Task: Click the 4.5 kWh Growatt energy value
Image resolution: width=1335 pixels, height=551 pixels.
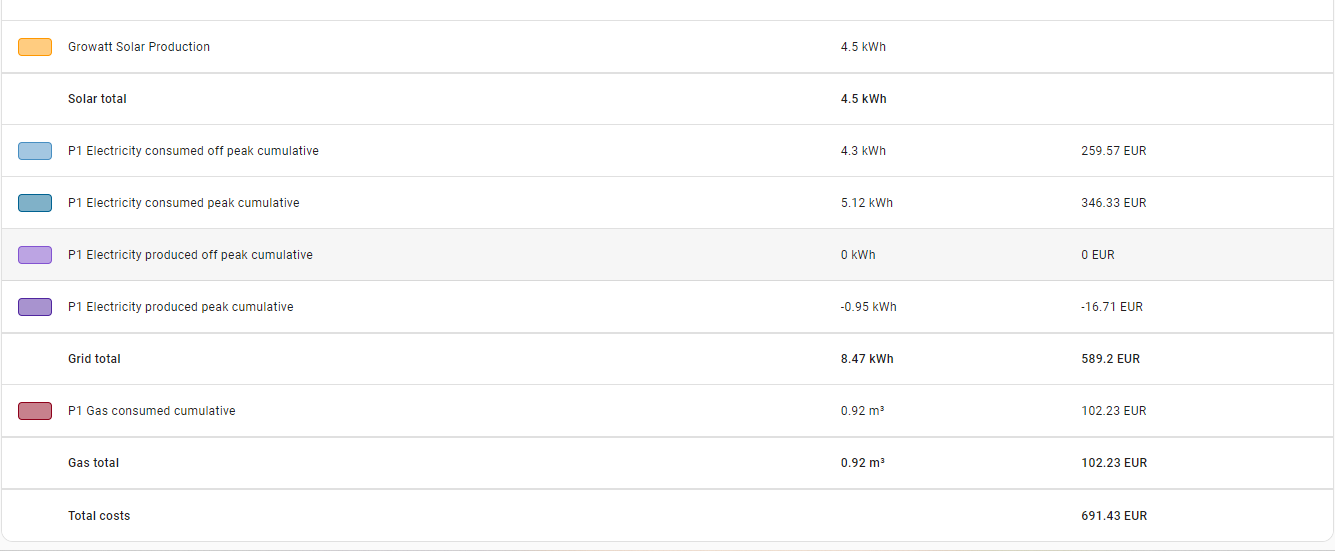Action: point(863,47)
